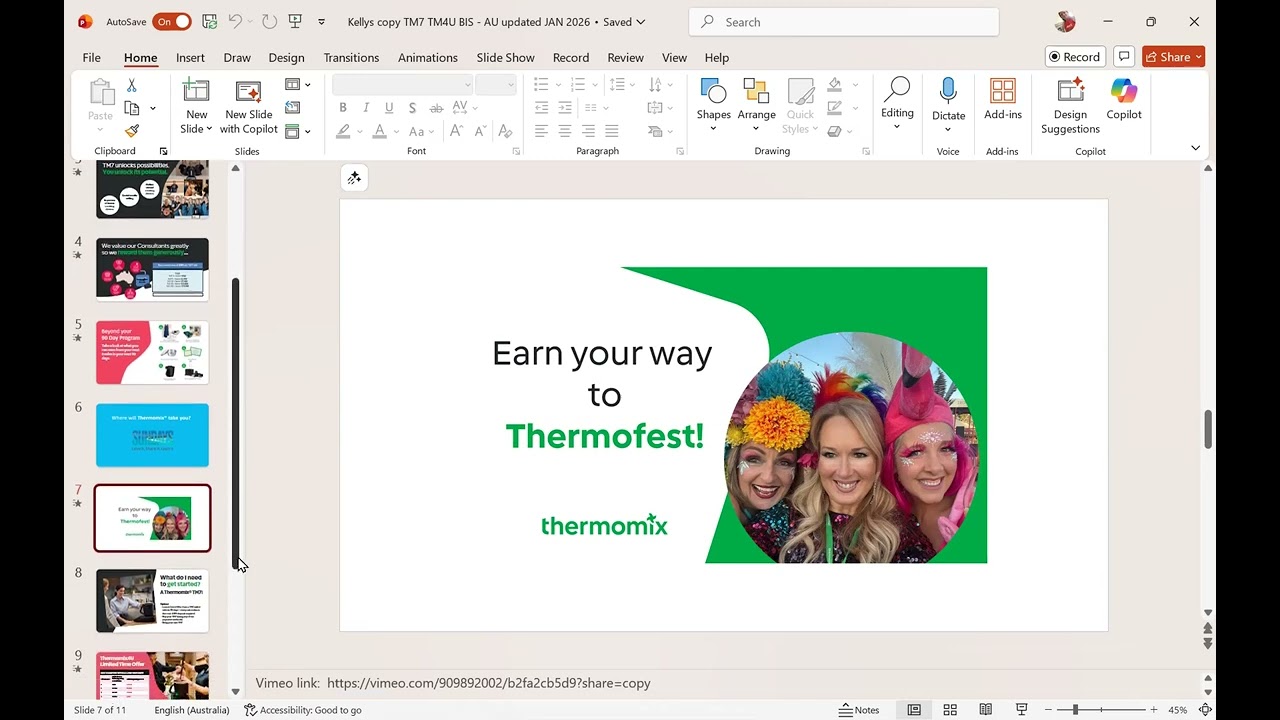1280x720 pixels.
Task: Open the Animations tab
Action: tap(428, 57)
